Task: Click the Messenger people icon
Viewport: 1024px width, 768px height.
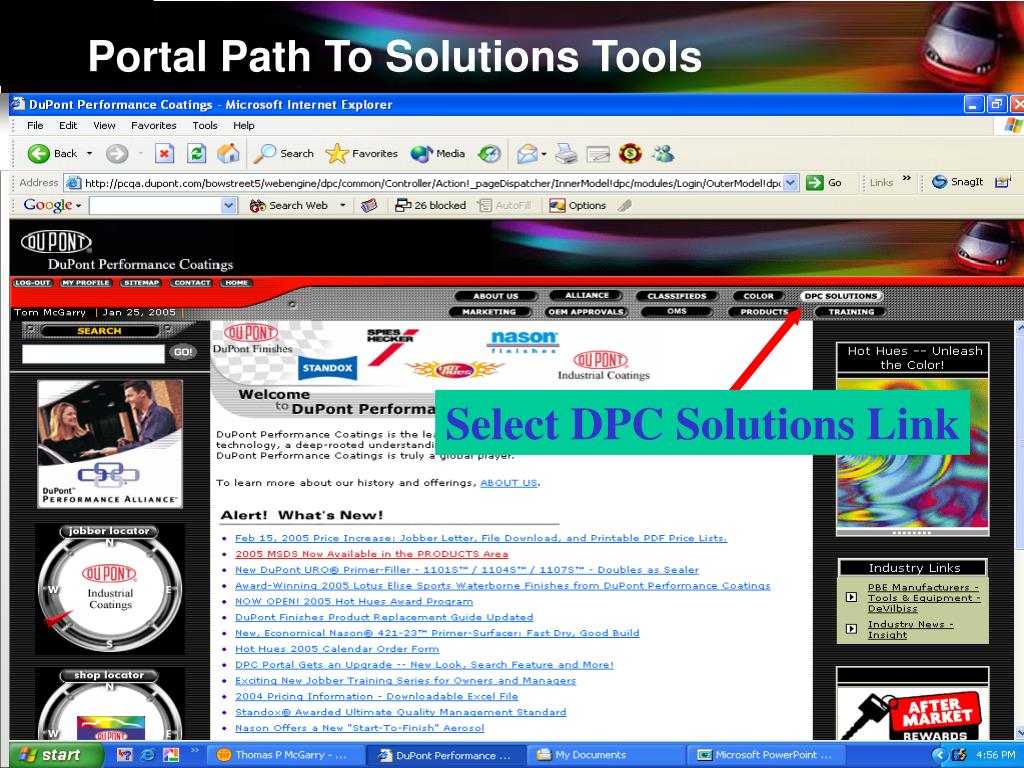Action: coord(663,153)
